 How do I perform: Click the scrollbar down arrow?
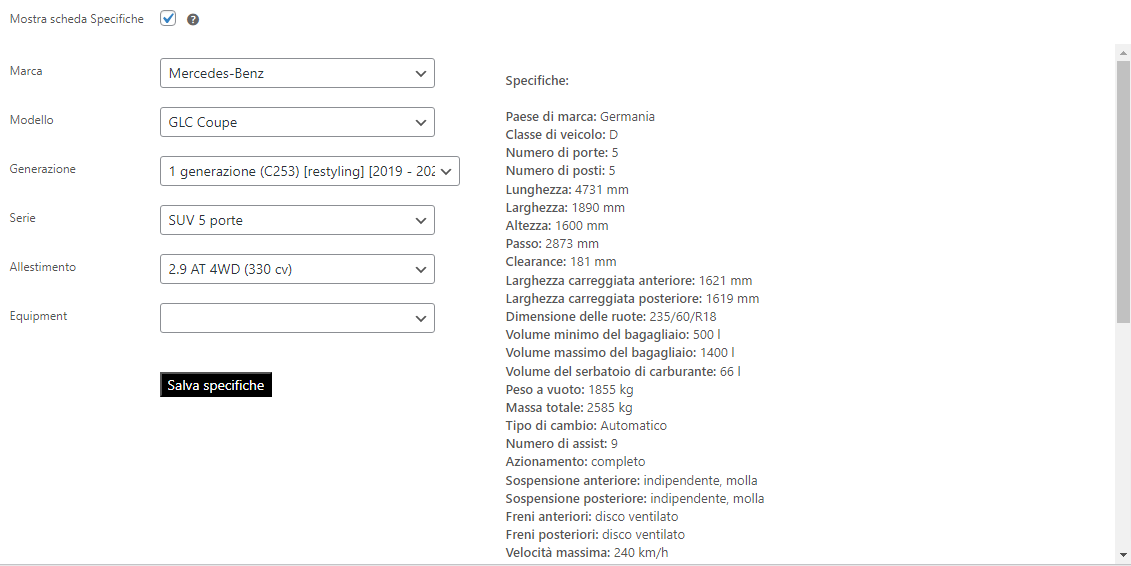click(x=1123, y=554)
